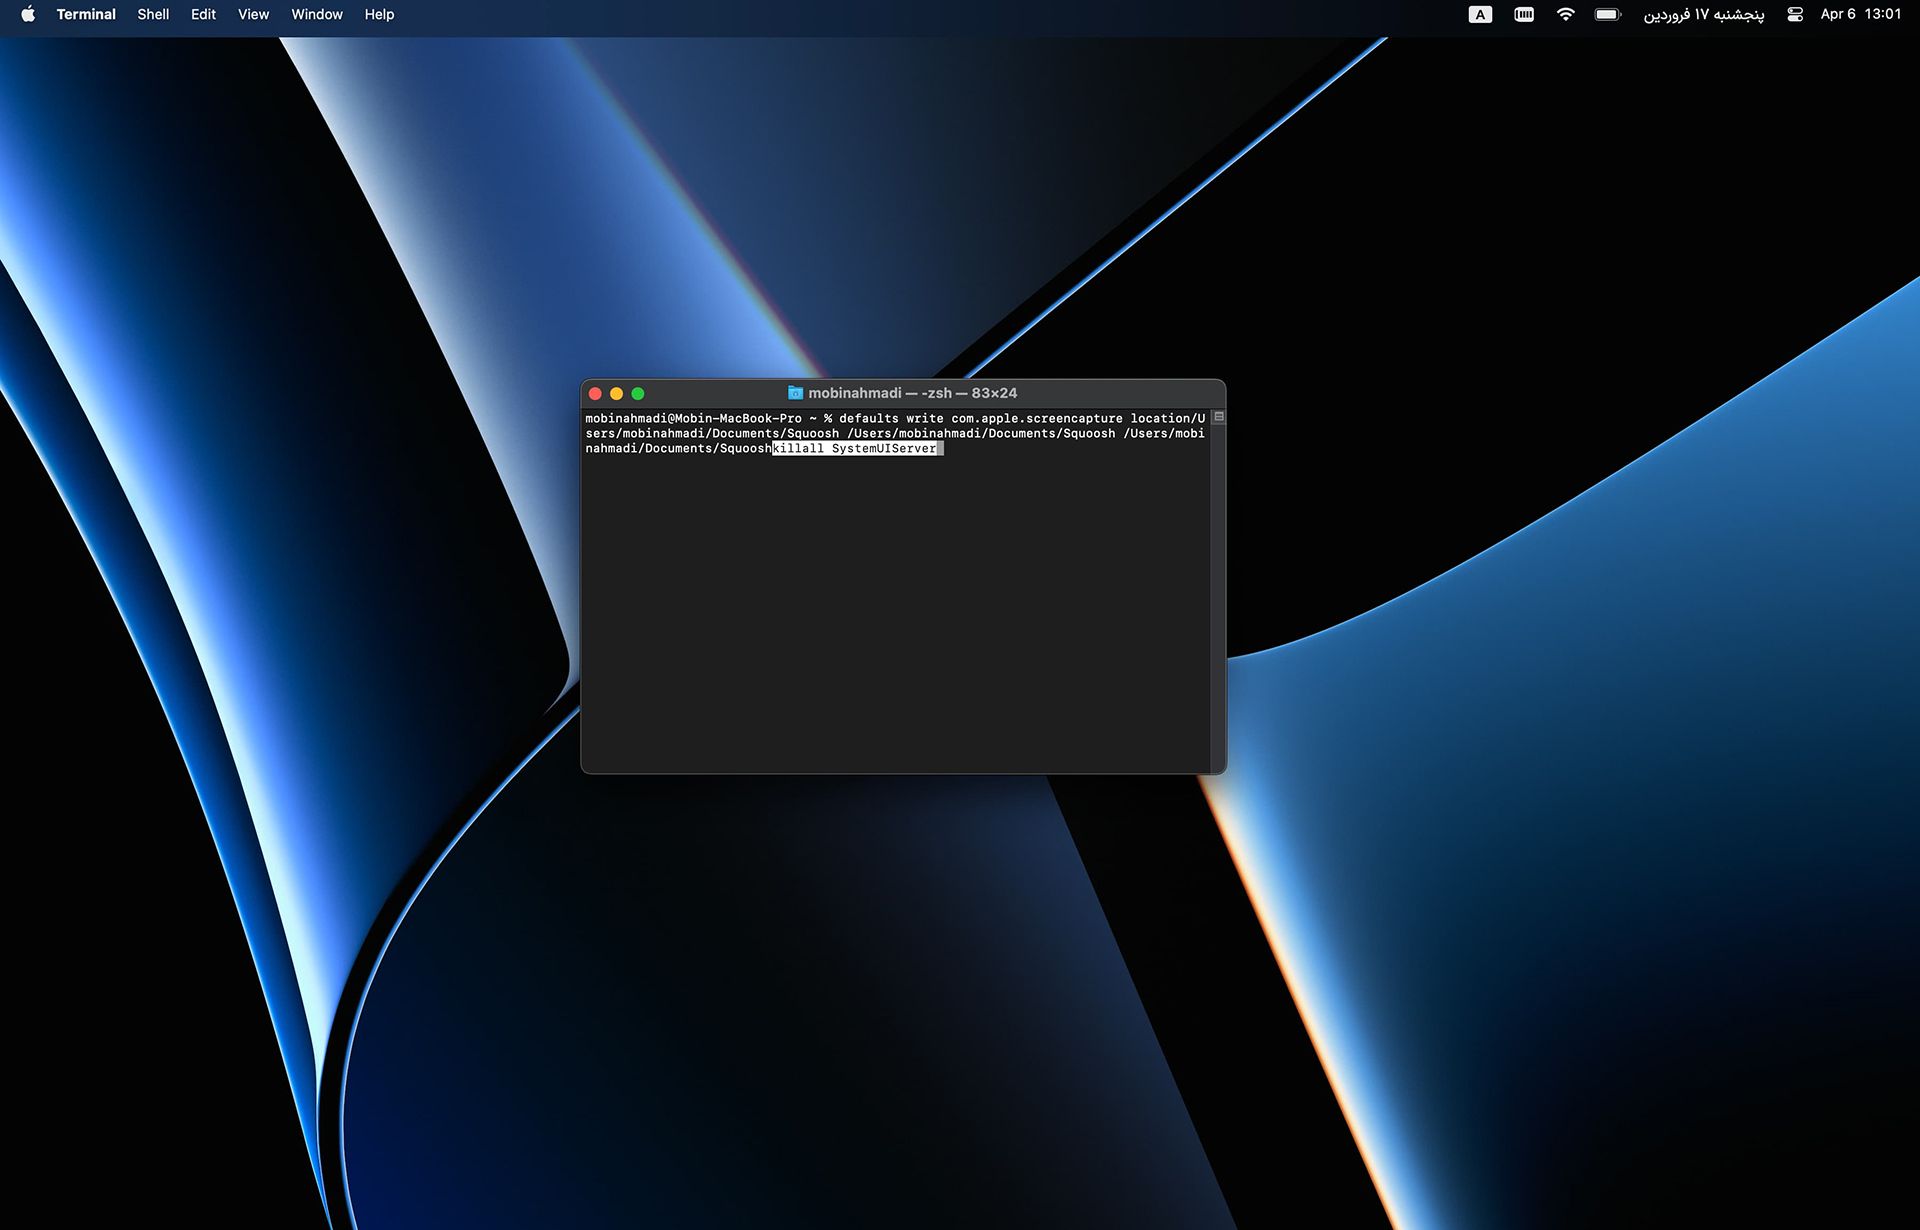
Task: Click the com.apple.screencapture text in the Terminal
Action: (1037, 419)
